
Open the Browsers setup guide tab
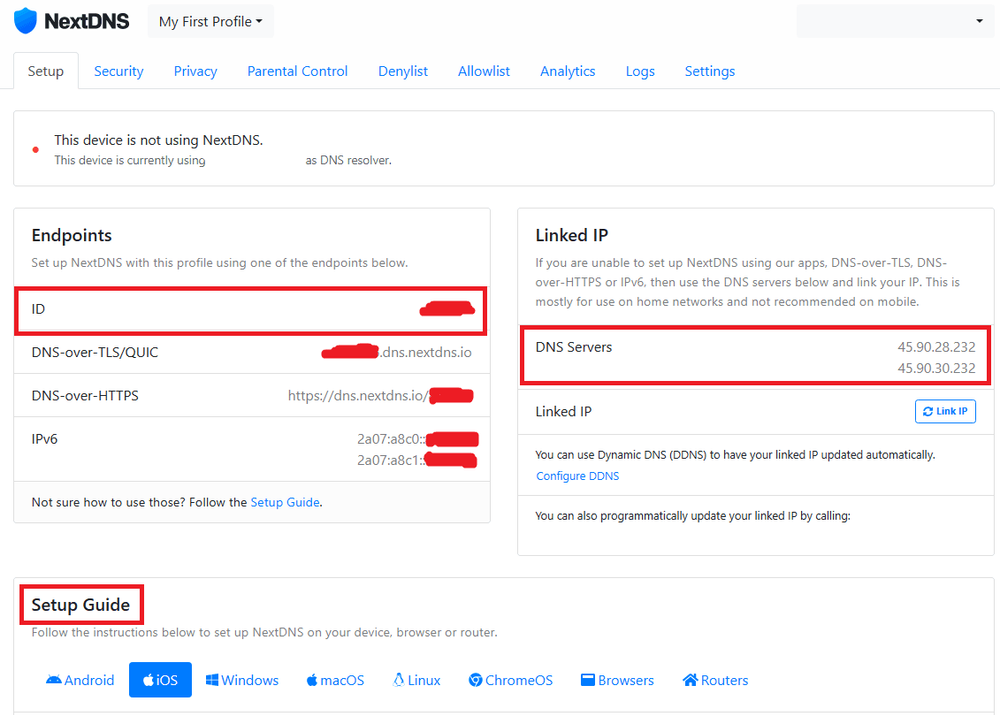pos(617,680)
